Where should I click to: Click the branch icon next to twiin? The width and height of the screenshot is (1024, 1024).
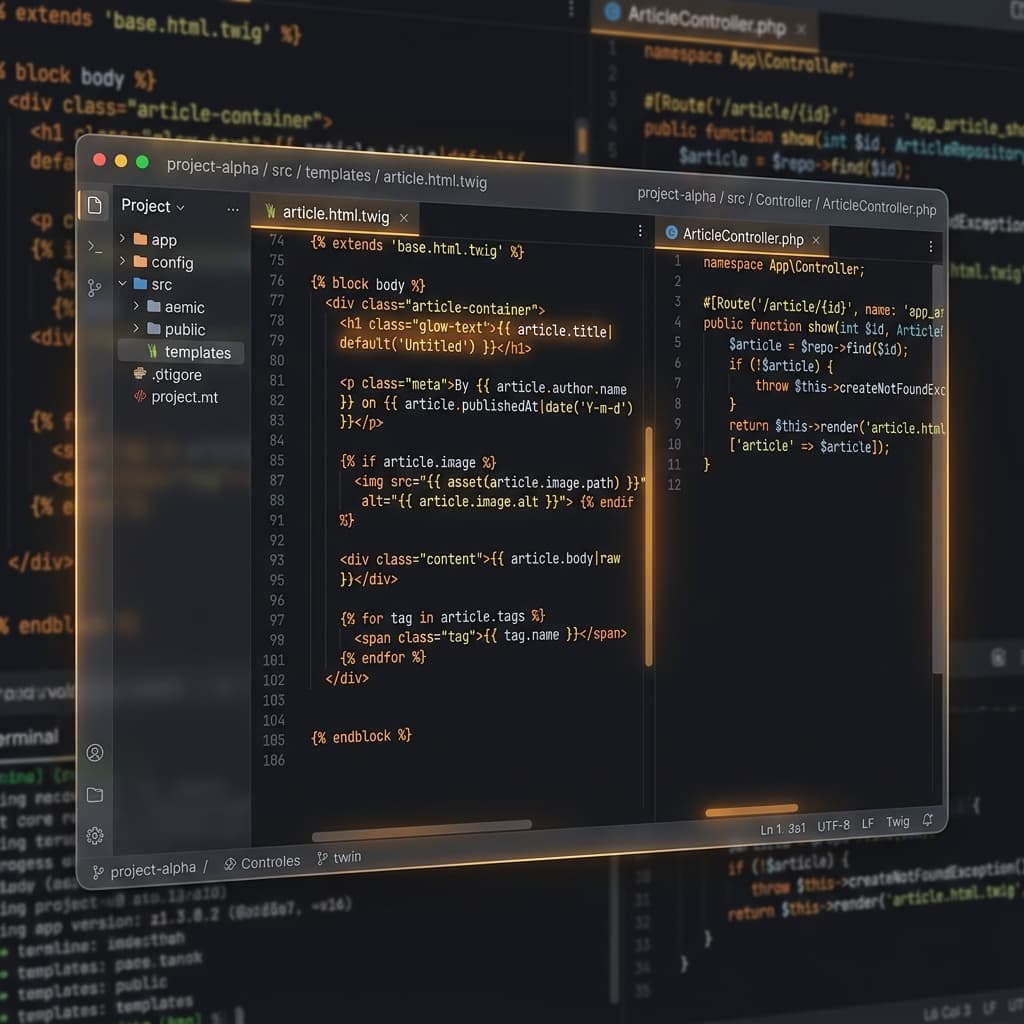[x=322, y=858]
